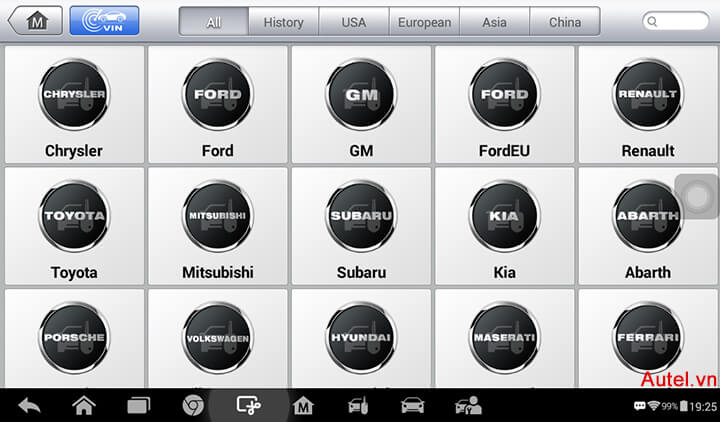The image size is (720, 422).
Task: Select the Maserati brand icon
Action: pyautogui.click(x=504, y=338)
